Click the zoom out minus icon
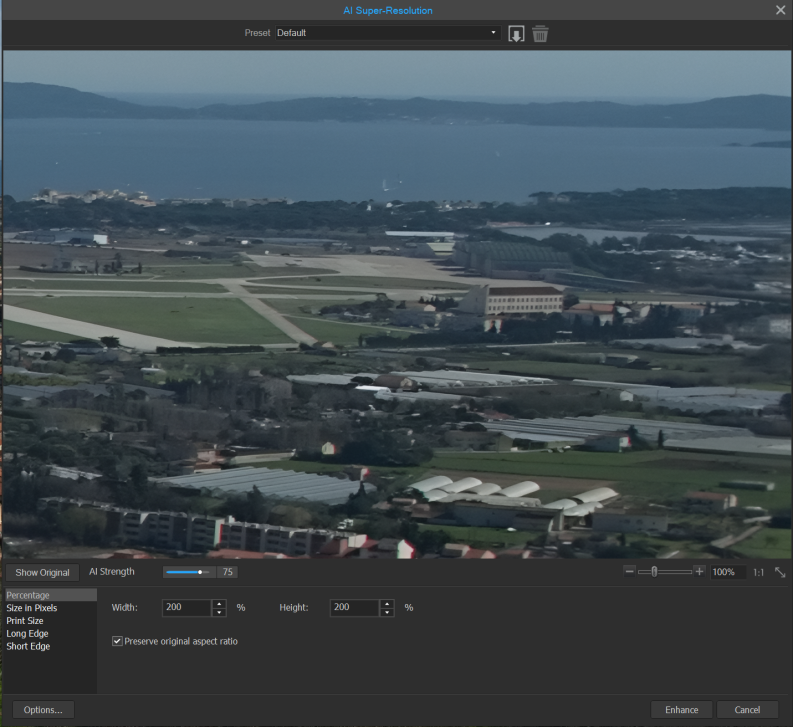 (x=629, y=571)
